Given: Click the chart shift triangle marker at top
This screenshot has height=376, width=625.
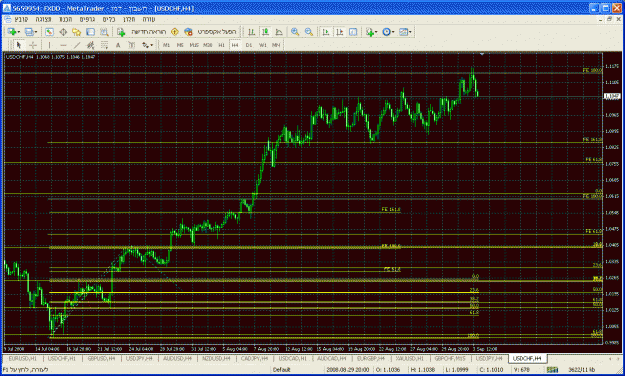Looking at the screenshot, I should tap(482, 54).
